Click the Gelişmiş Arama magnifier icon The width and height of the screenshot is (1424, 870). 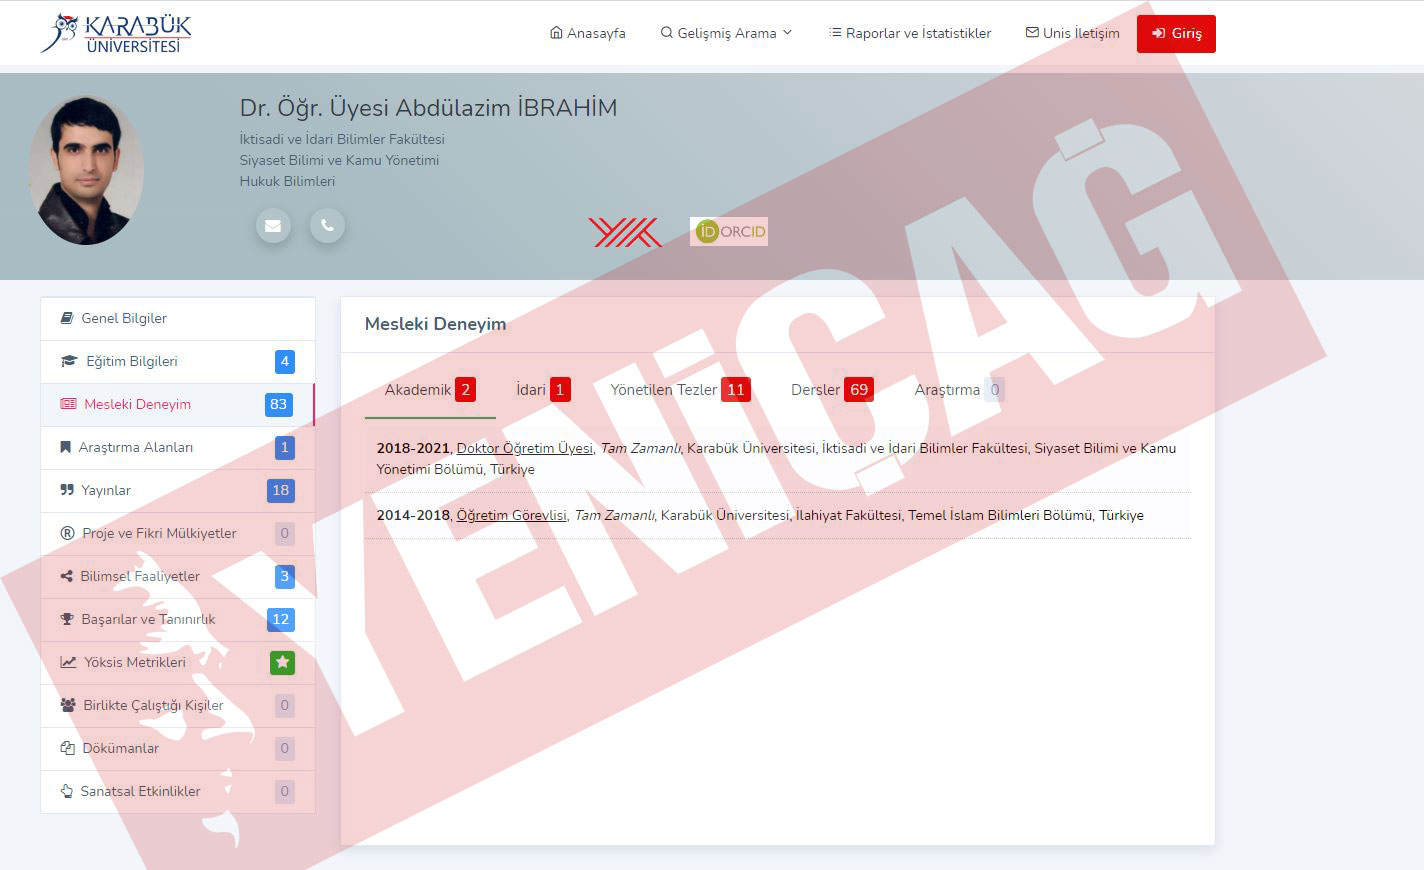click(667, 33)
